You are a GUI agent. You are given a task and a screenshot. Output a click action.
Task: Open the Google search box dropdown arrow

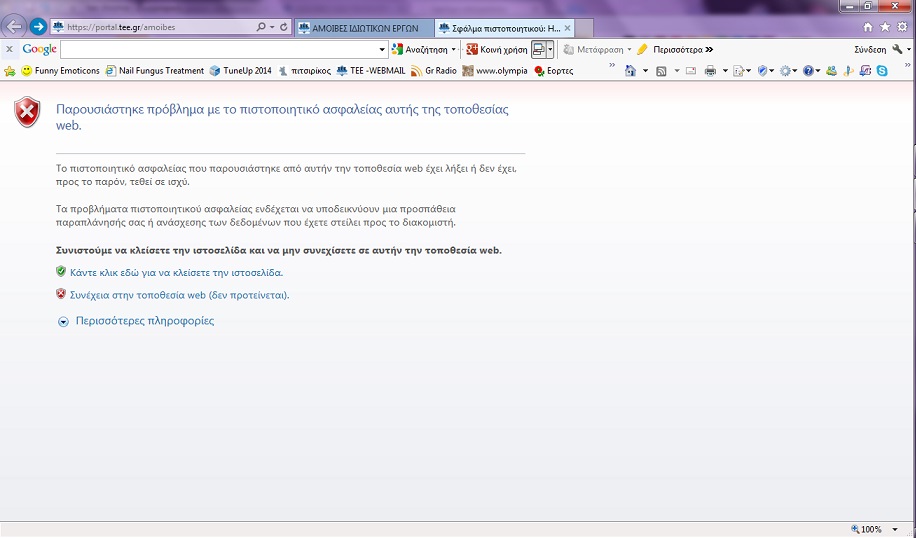382,49
